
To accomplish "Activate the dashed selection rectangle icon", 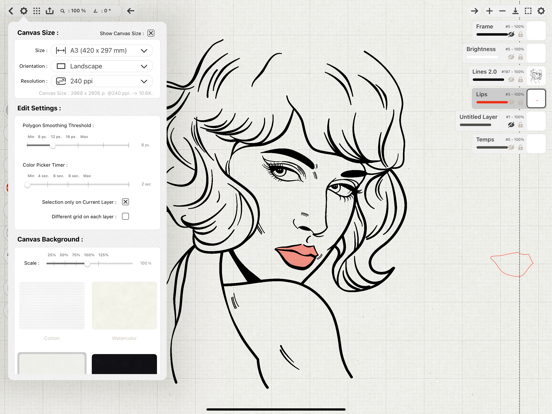I will tap(528, 11).
